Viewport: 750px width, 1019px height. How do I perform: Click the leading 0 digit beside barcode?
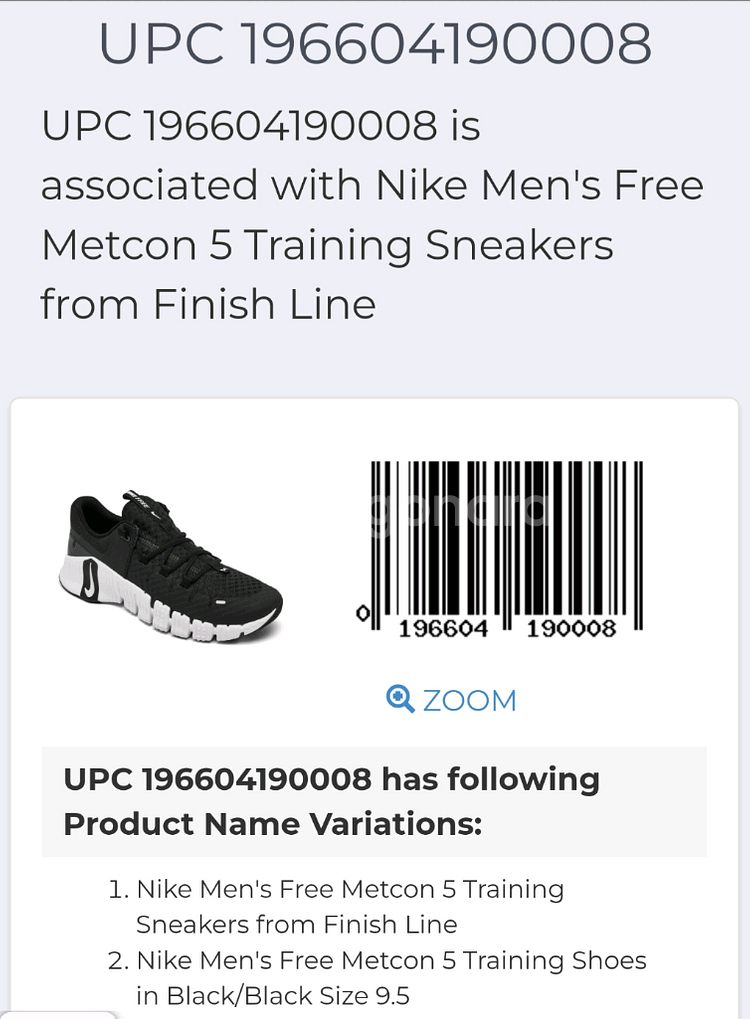coord(363,612)
